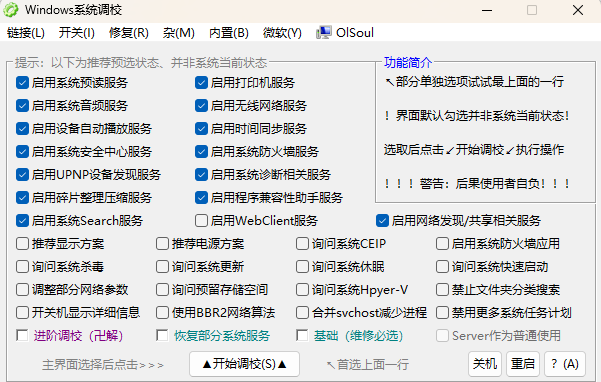
Task: Toggle 启用设备自动播放服务 checkbox
Action: 22,129
